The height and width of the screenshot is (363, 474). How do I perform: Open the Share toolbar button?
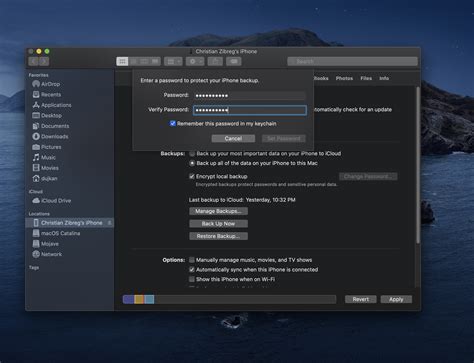point(215,61)
